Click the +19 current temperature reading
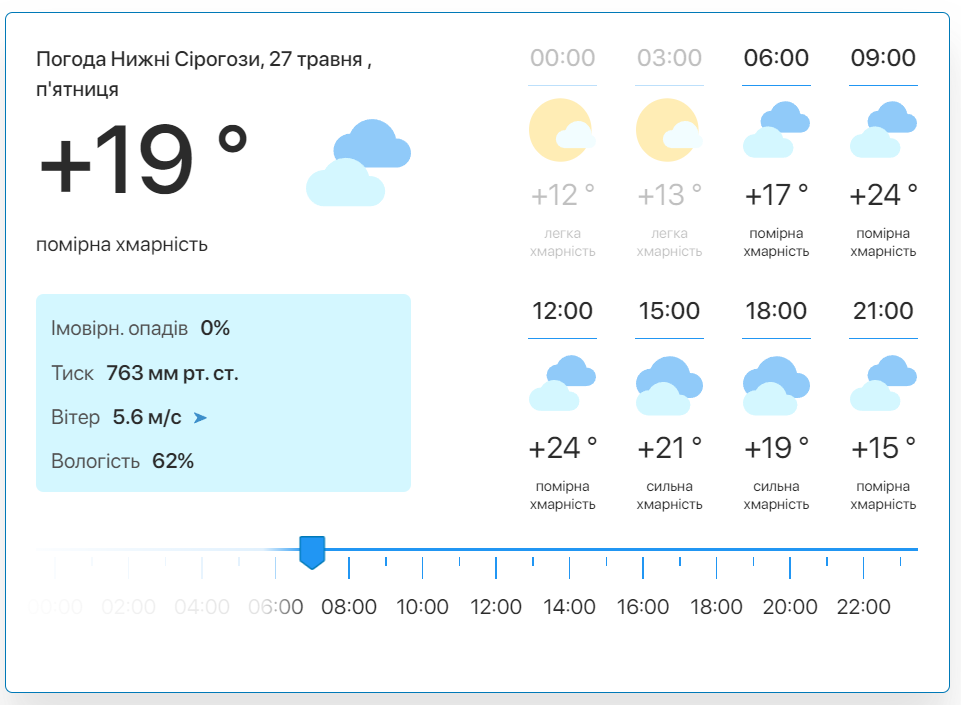This screenshot has width=961, height=705. [143, 159]
